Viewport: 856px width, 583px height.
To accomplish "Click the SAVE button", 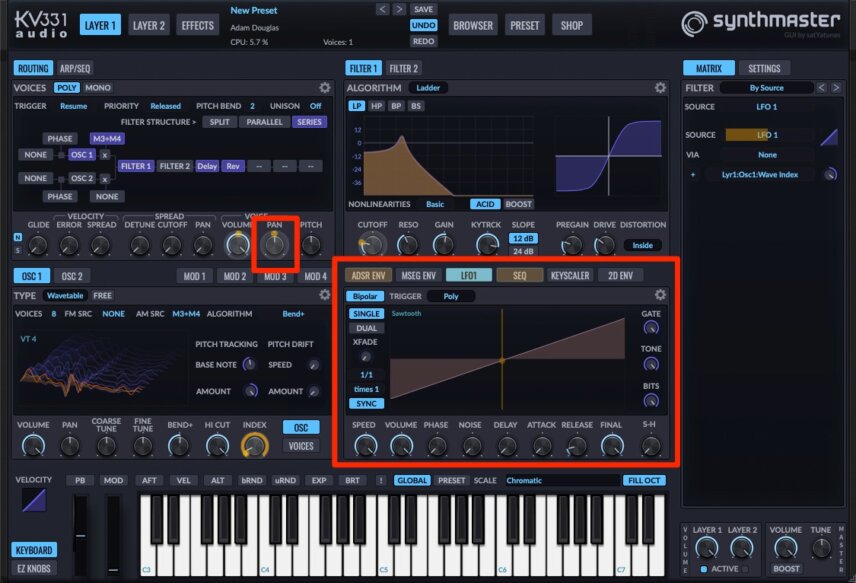I will point(423,9).
